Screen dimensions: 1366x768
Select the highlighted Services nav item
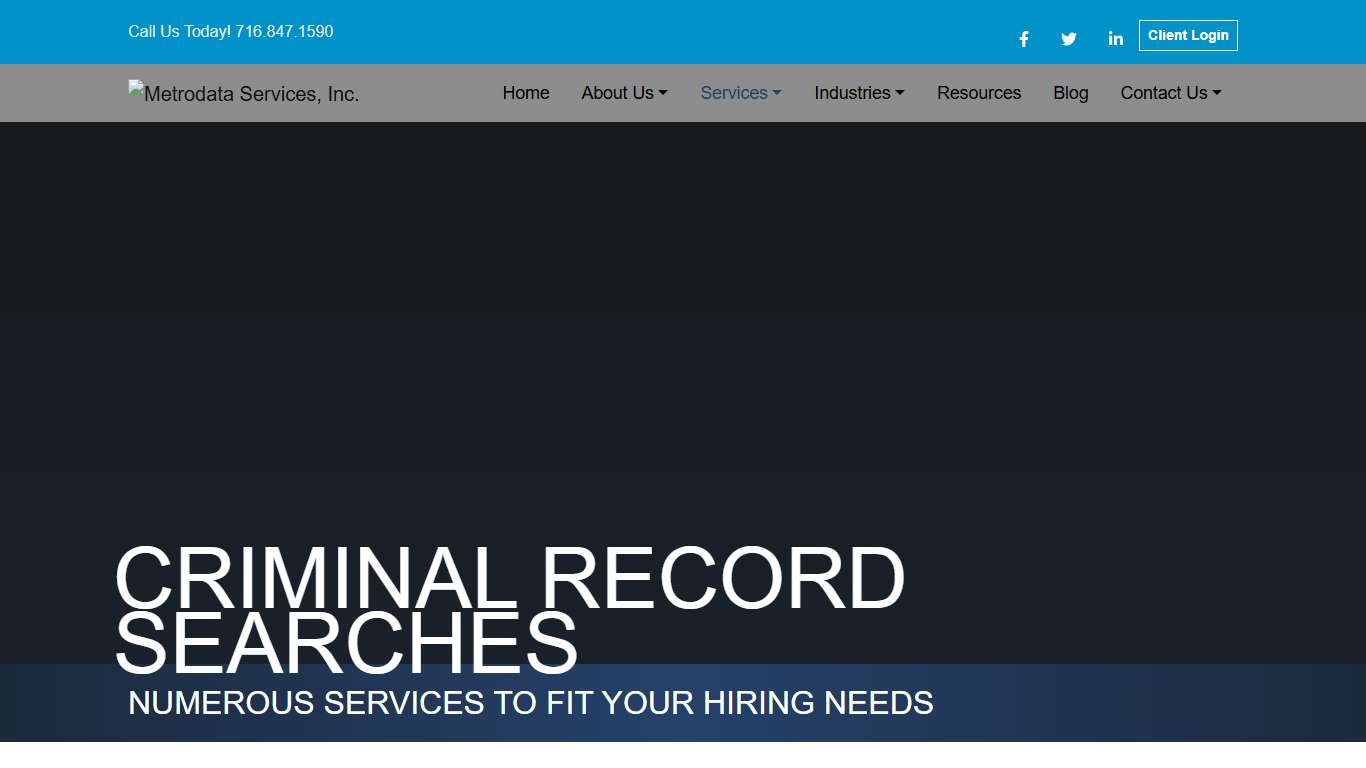[734, 92]
